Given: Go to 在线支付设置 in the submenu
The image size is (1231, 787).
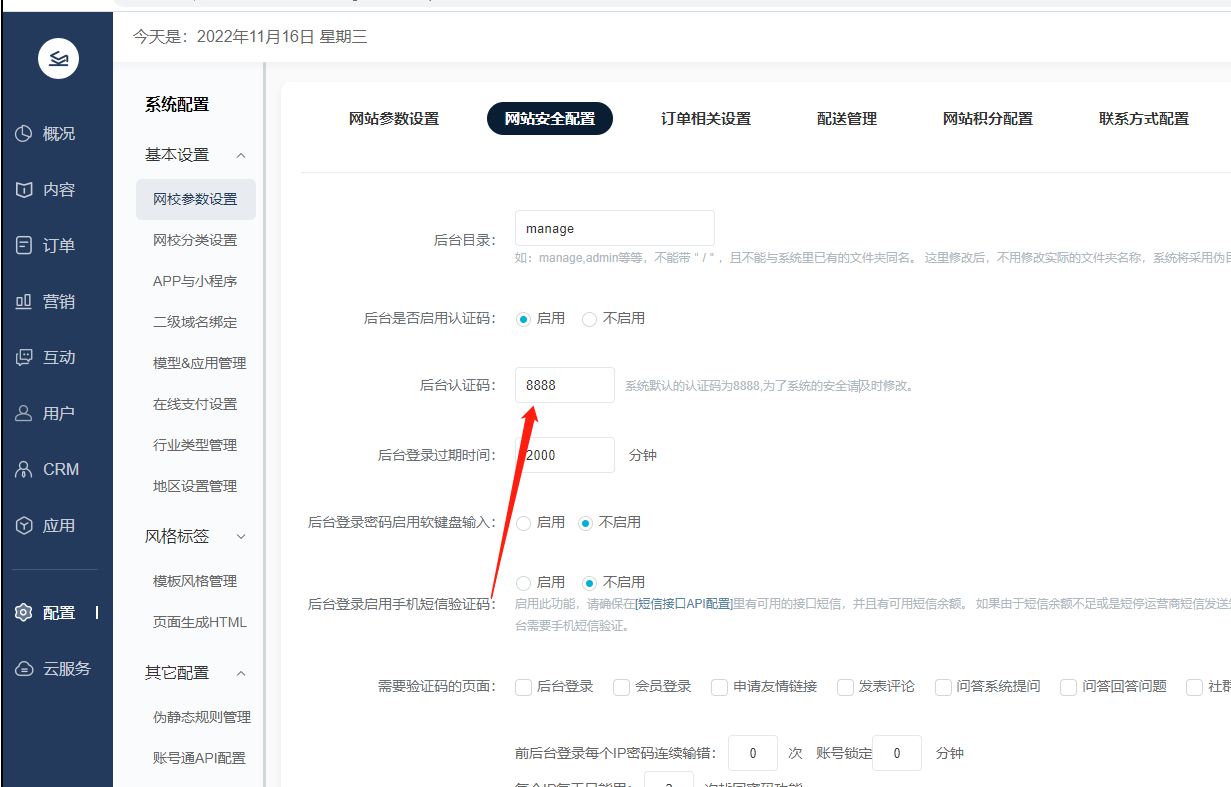Looking at the screenshot, I should [195, 404].
